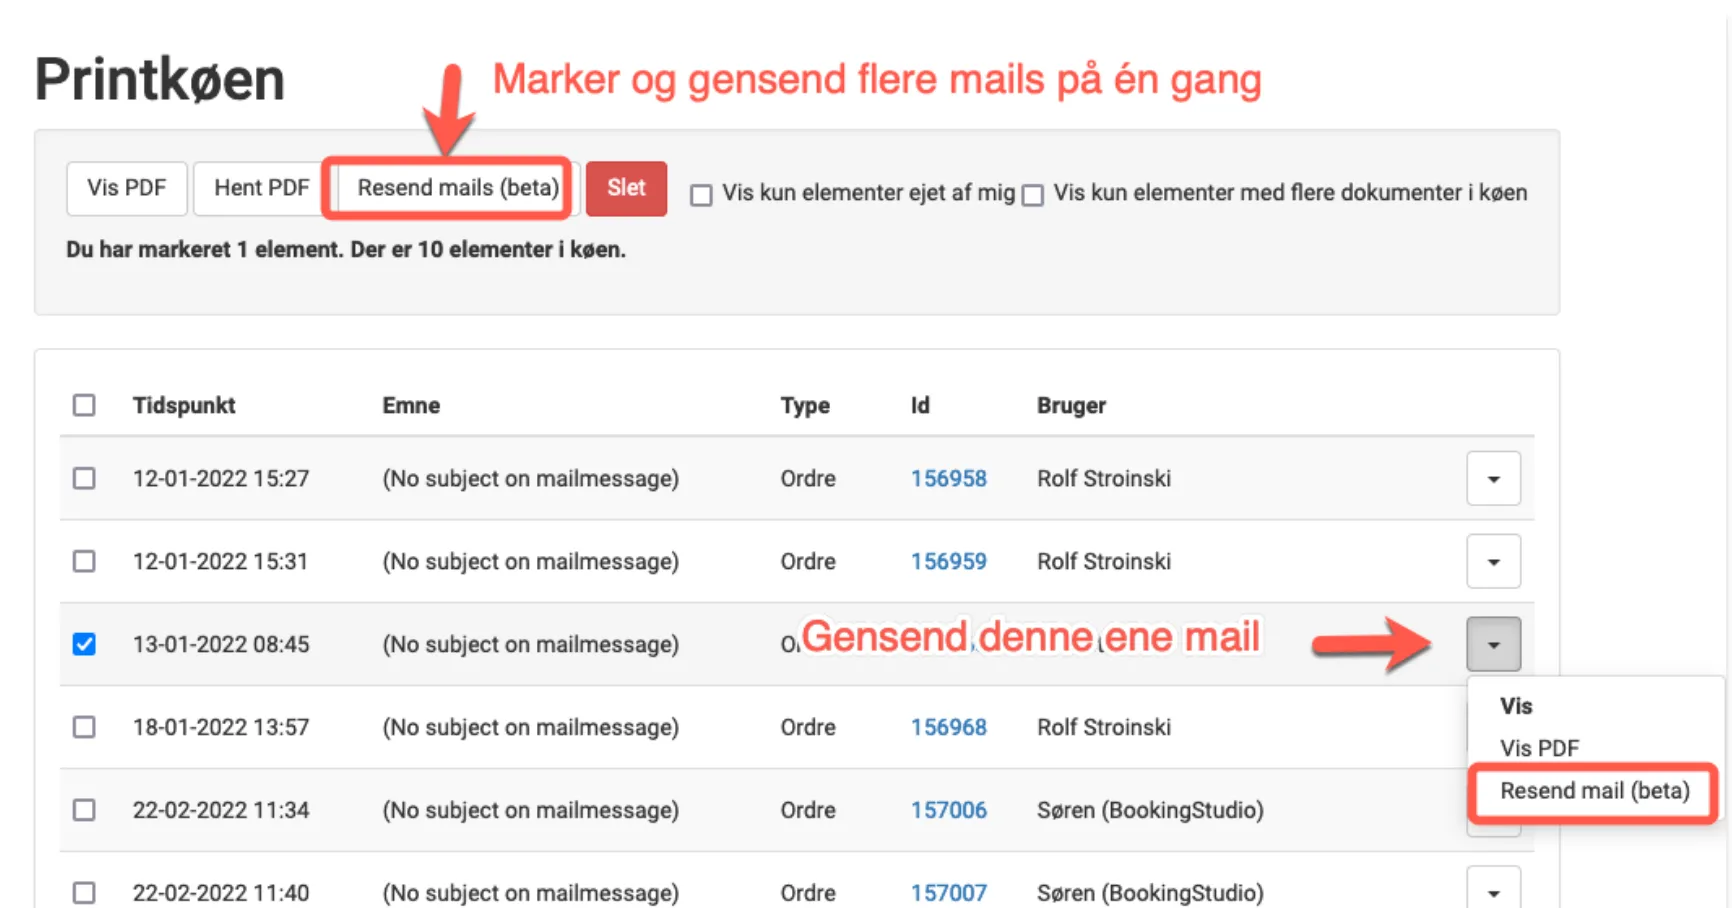
Task: Click the Tidspunkt column header
Action: pos(183,405)
